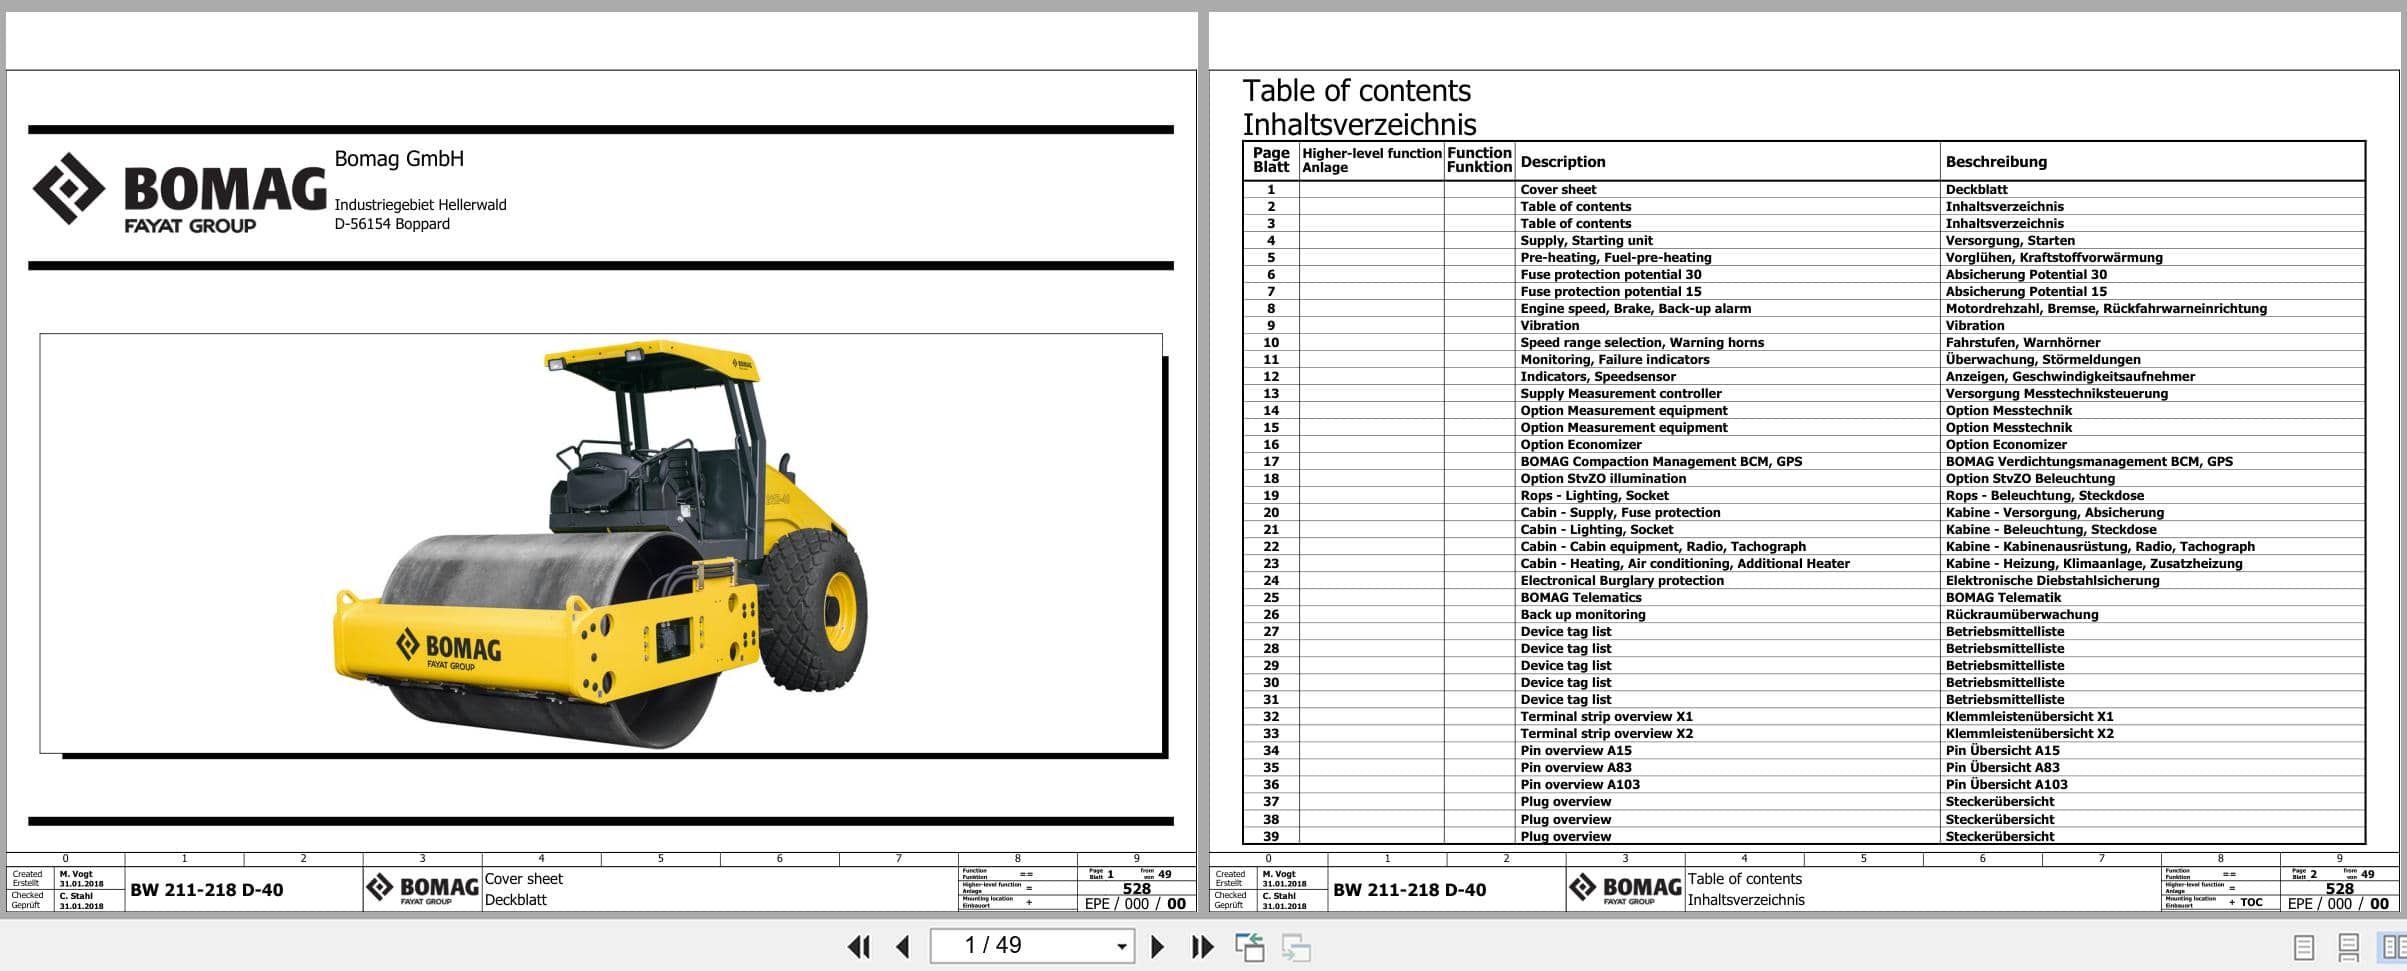Go to the next page

coord(1157,946)
